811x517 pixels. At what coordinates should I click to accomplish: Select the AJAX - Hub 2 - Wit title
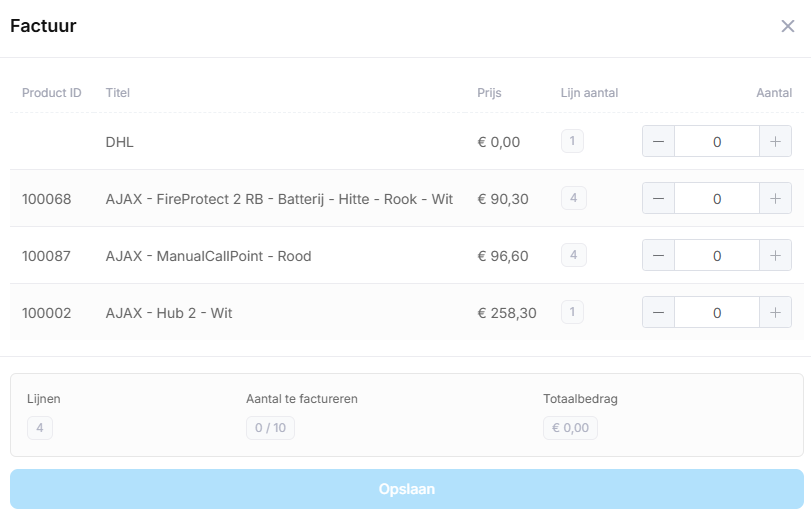pyautogui.click(x=169, y=313)
